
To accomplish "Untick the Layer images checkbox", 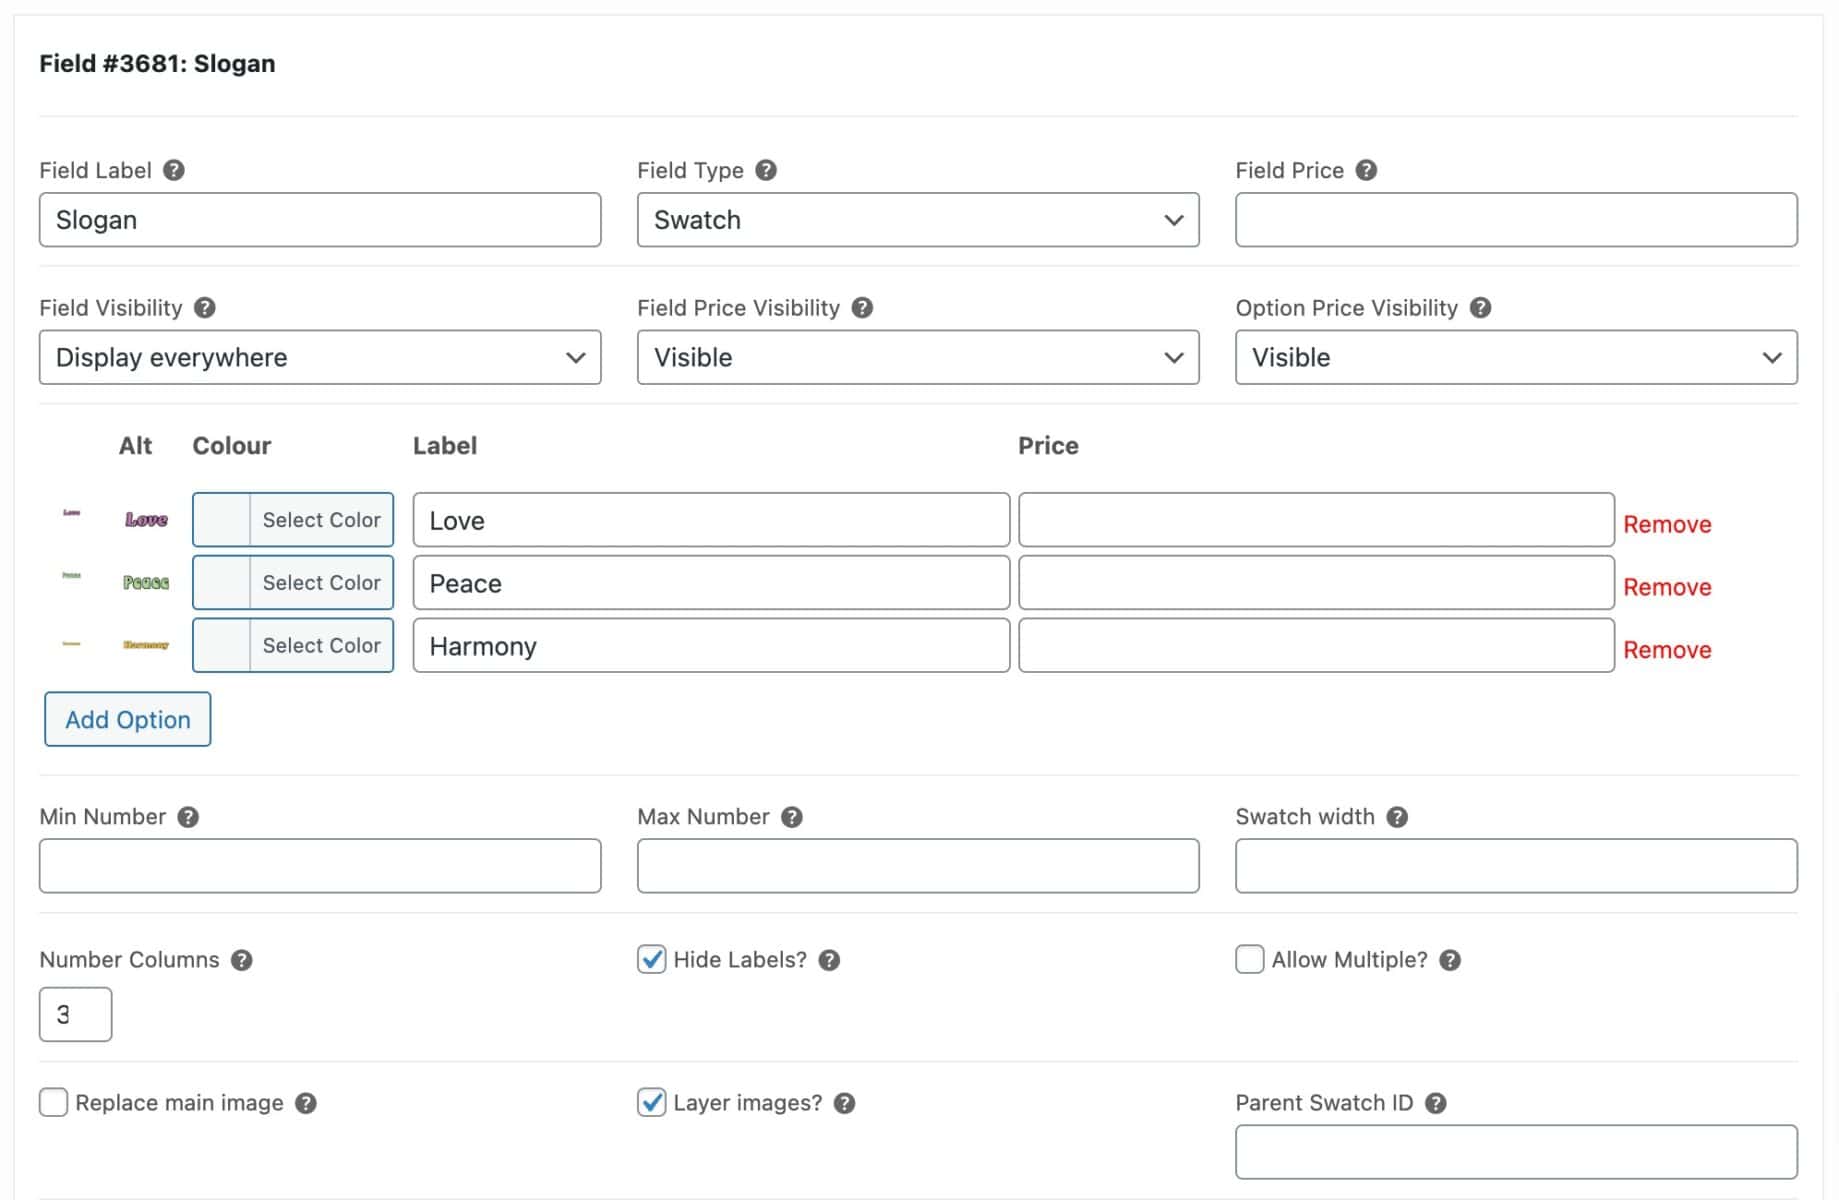I will pos(652,1102).
